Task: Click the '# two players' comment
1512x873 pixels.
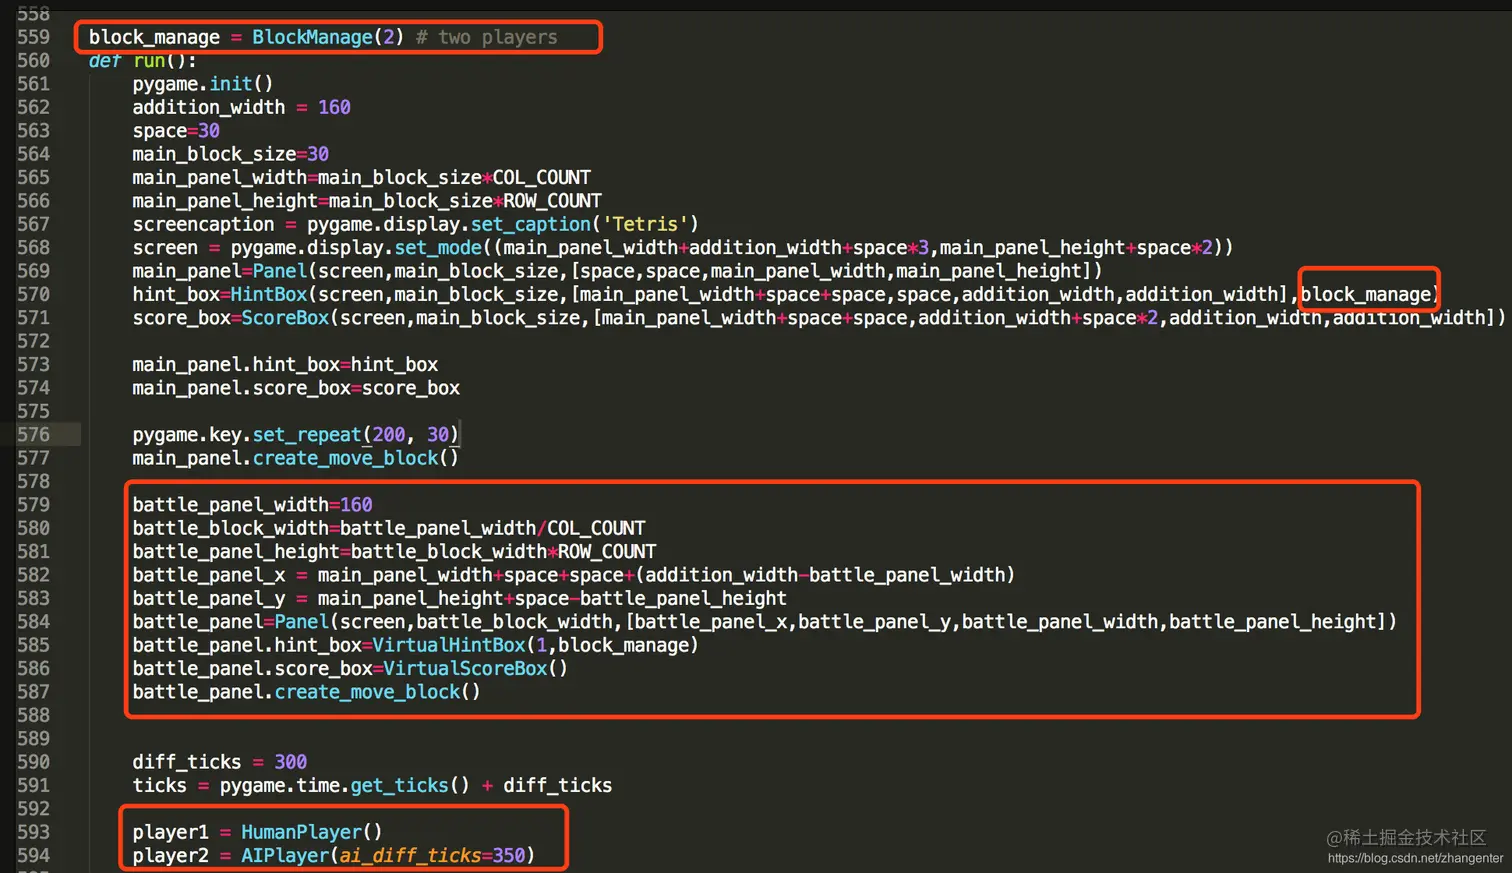Action: [487, 37]
